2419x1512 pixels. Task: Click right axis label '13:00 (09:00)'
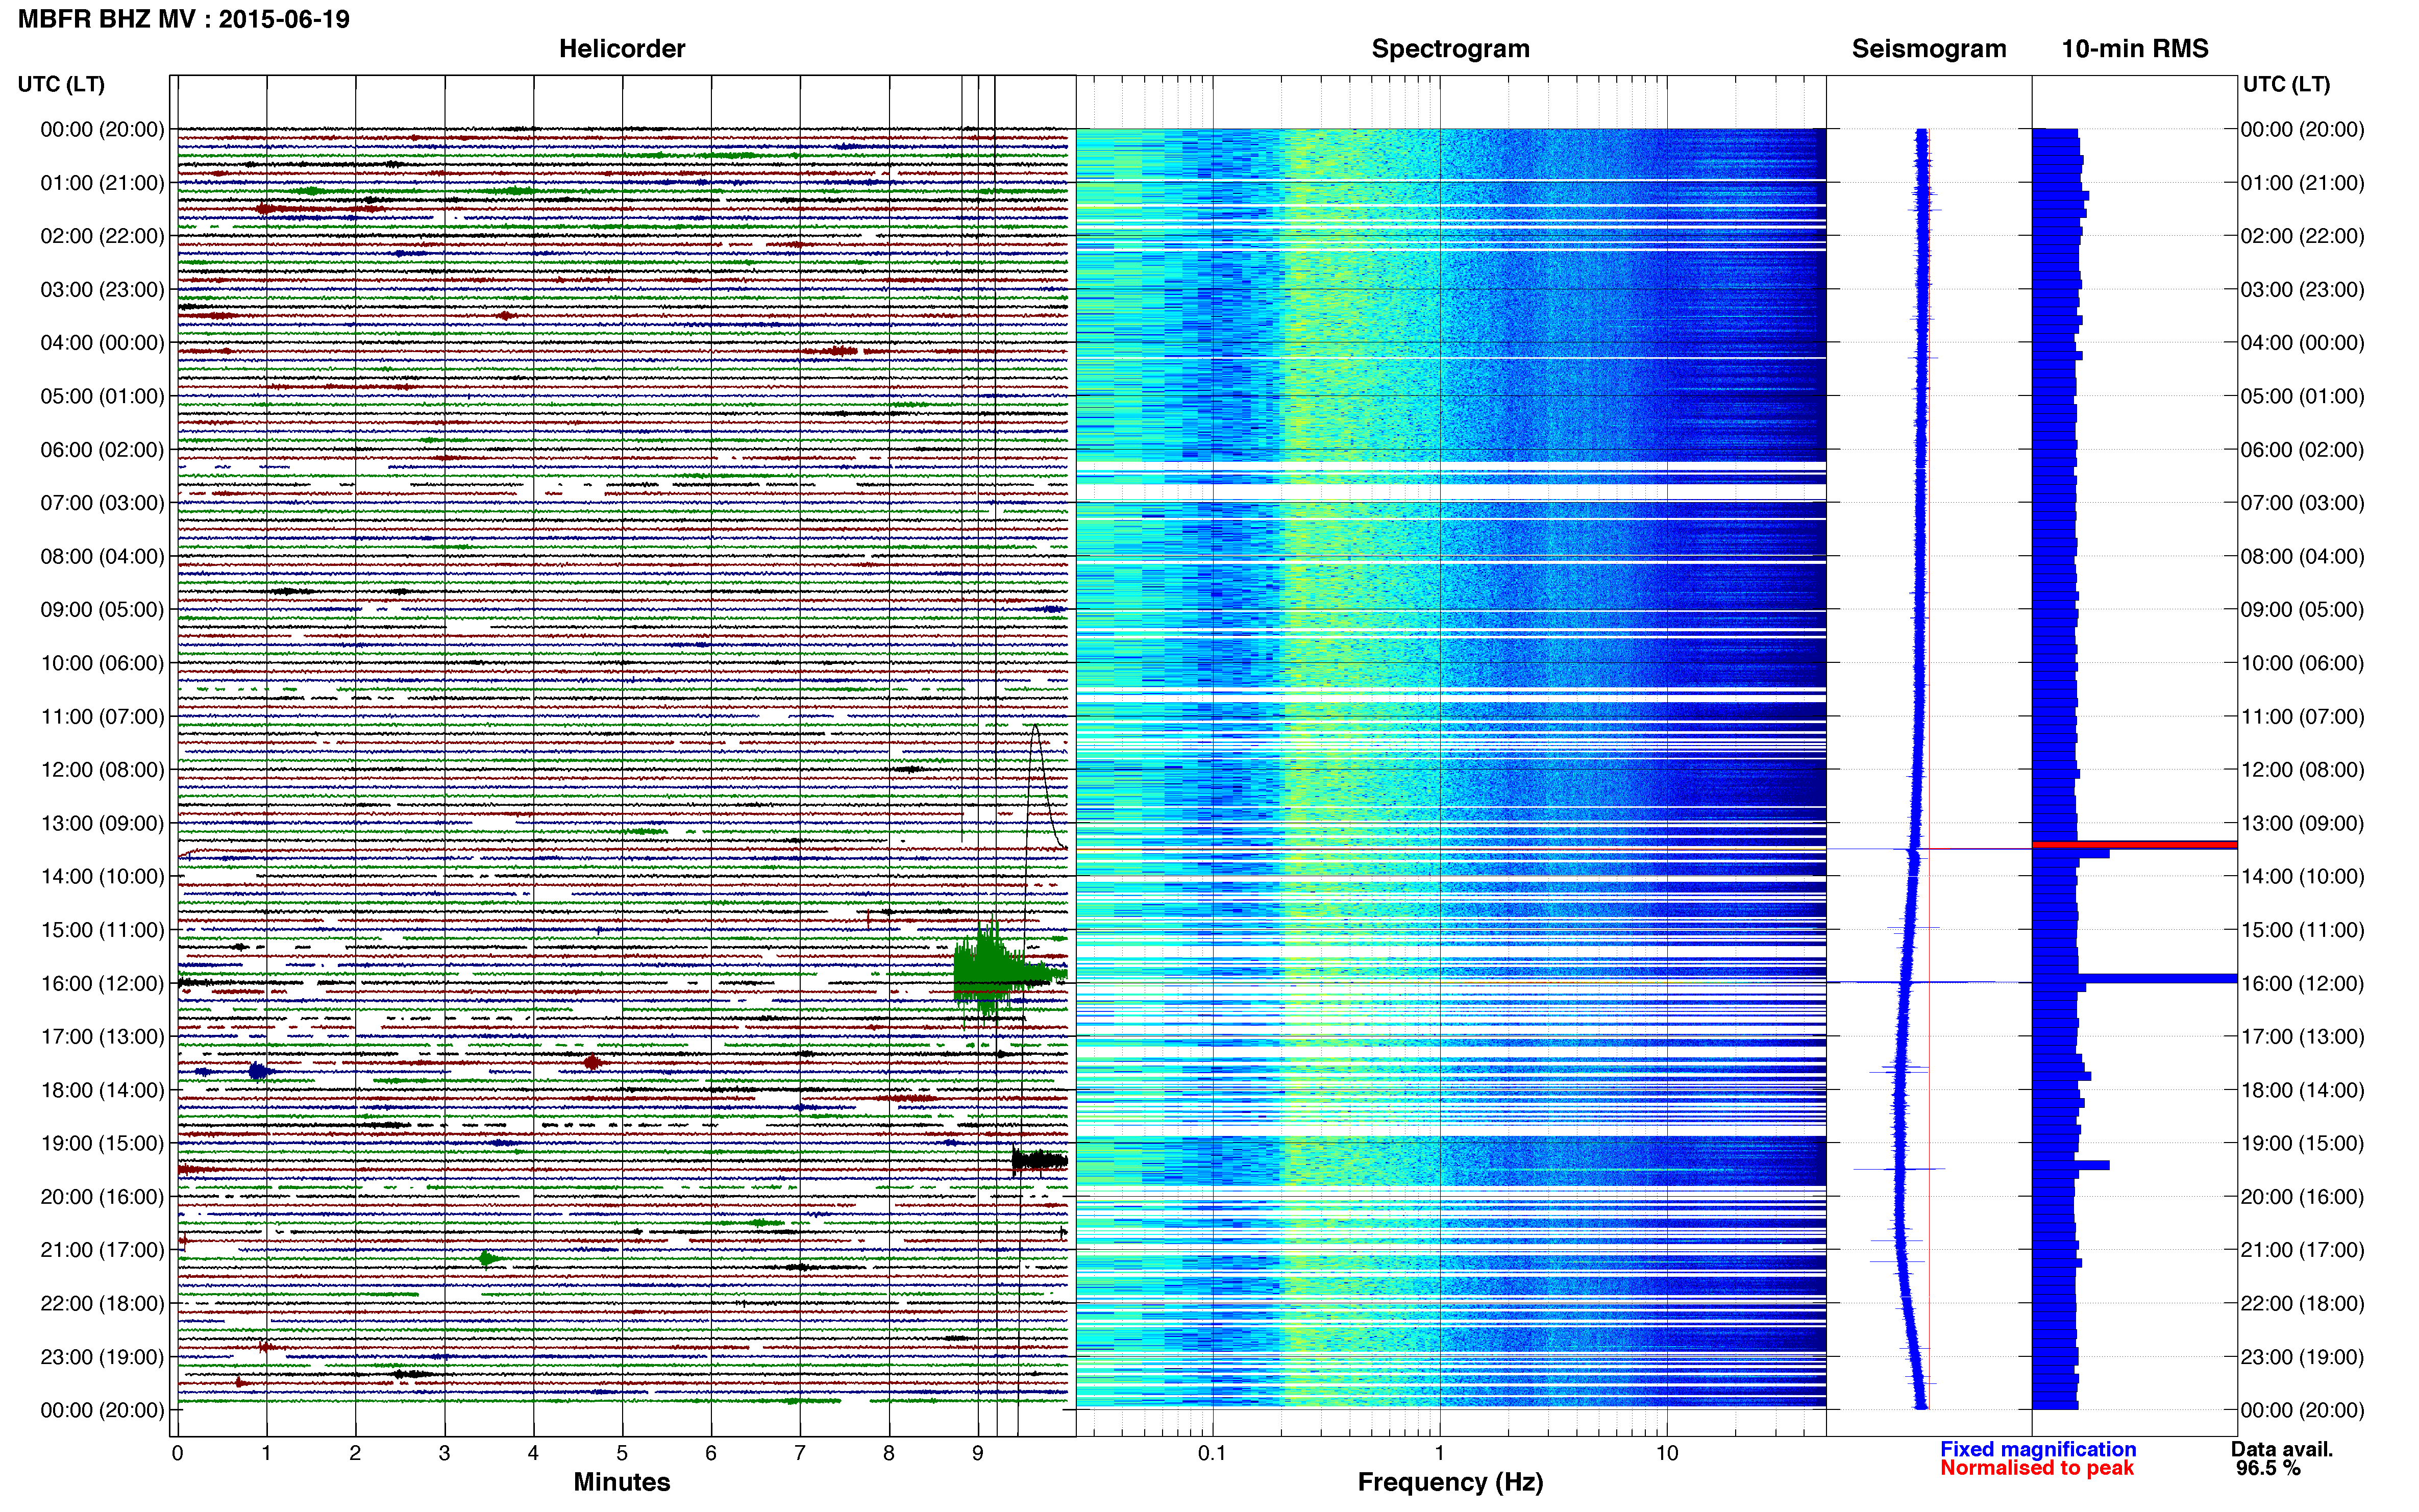[x=2302, y=823]
